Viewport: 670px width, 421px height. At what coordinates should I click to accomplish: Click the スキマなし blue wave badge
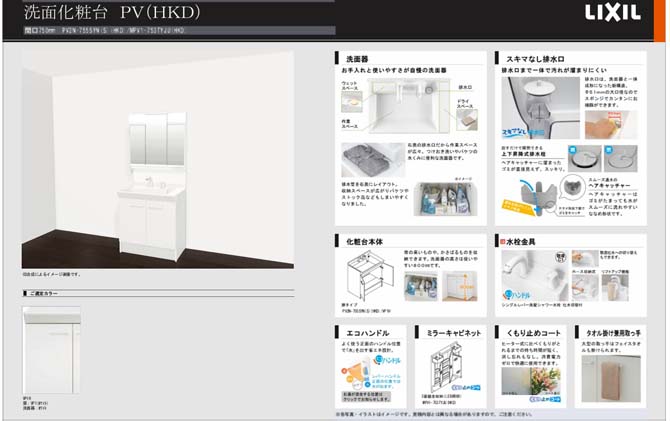pyautogui.click(x=522, y=132)
